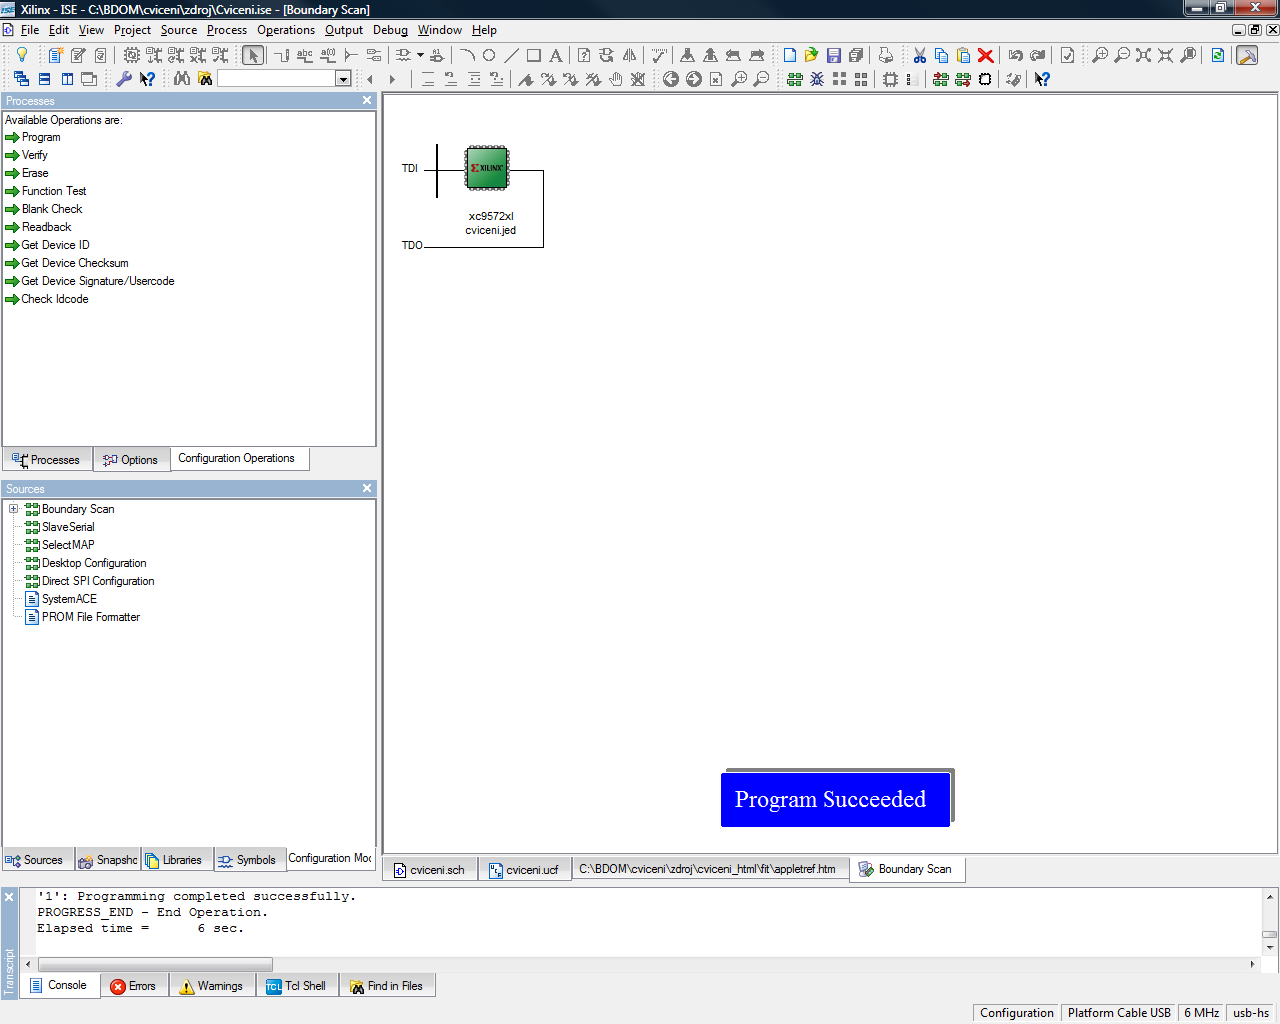Run the Check Idcode operation
Image resolution: width=1280 pixels, height=1024 pixels.
pyautogui.click(x=46, y=299)
